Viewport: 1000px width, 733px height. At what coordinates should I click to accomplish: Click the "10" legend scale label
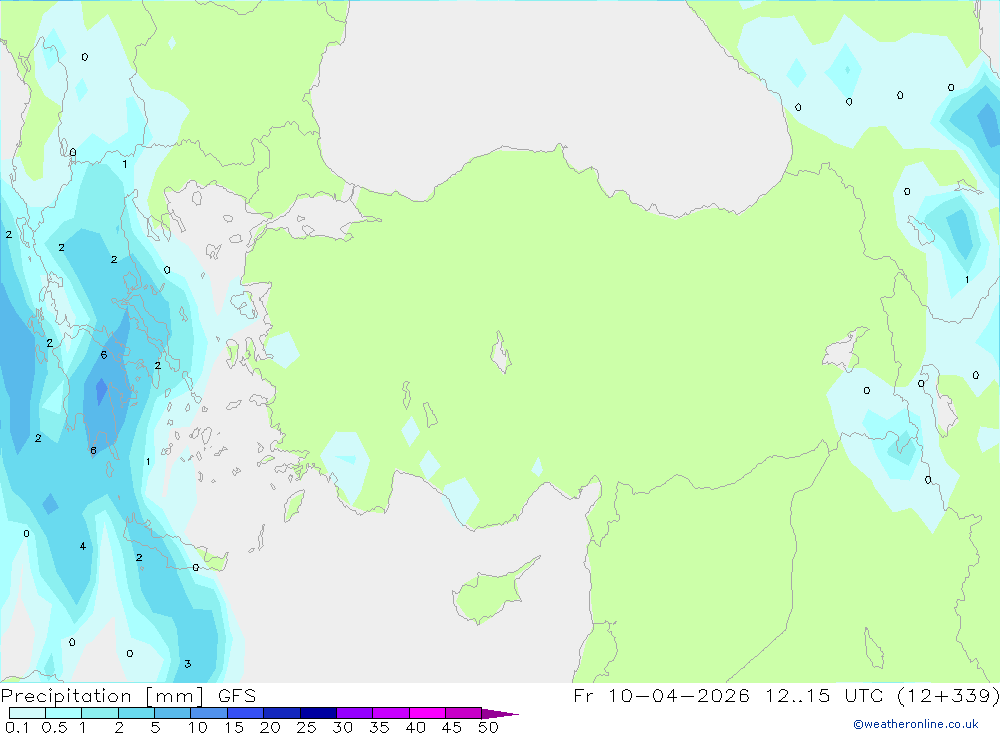coord(198,727)
